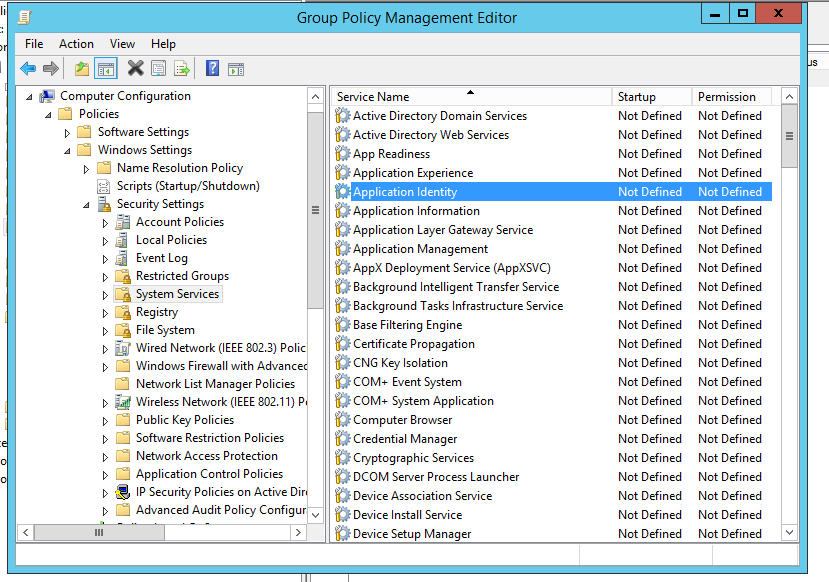Select Background Intelligent Transfer Service row
Image resolution: width=829 pixels, height=582 pixels.
552,287
